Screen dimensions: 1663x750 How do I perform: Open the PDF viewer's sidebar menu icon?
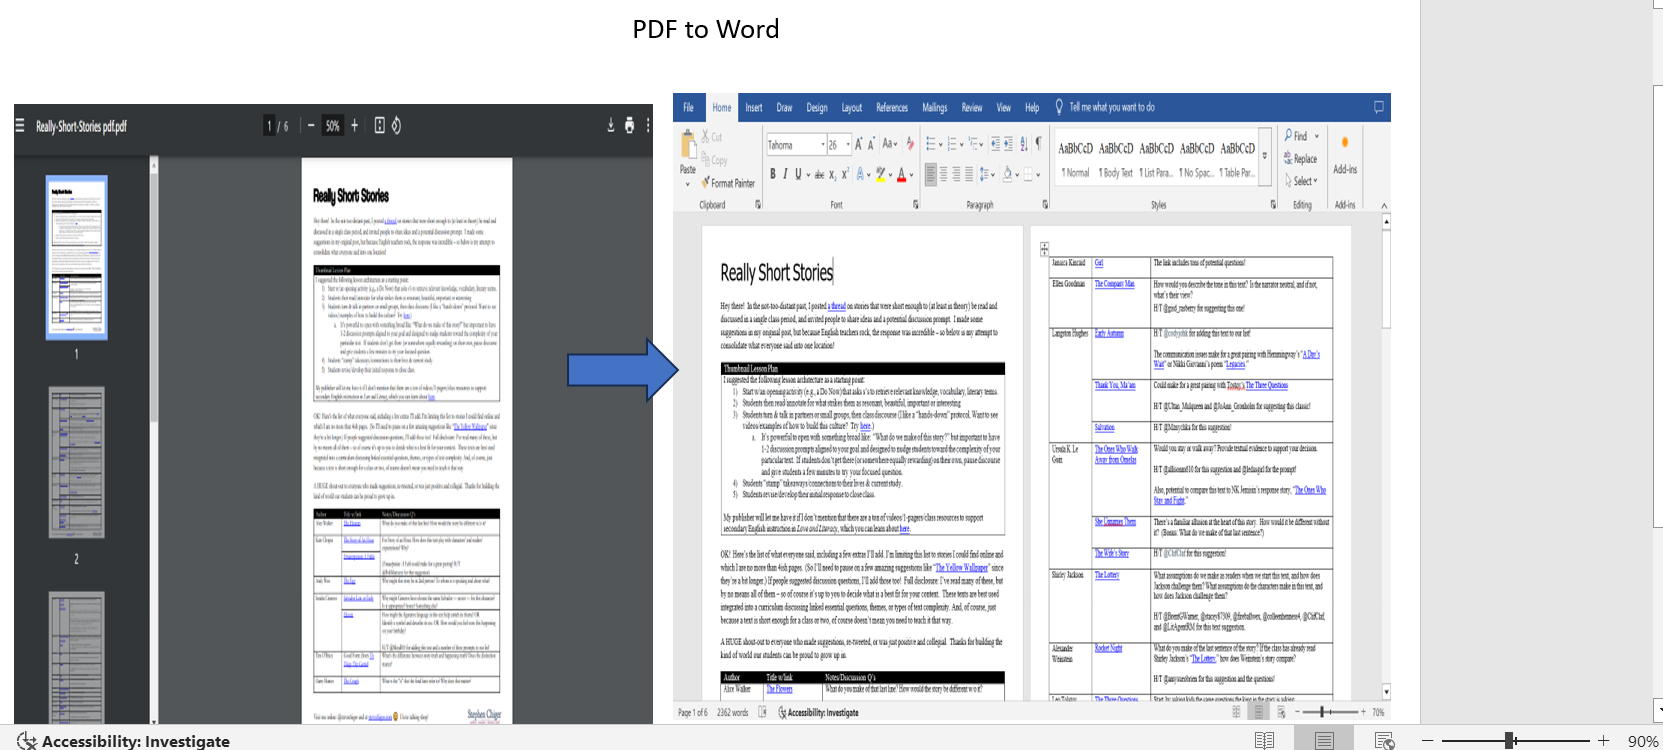point(19,126)
